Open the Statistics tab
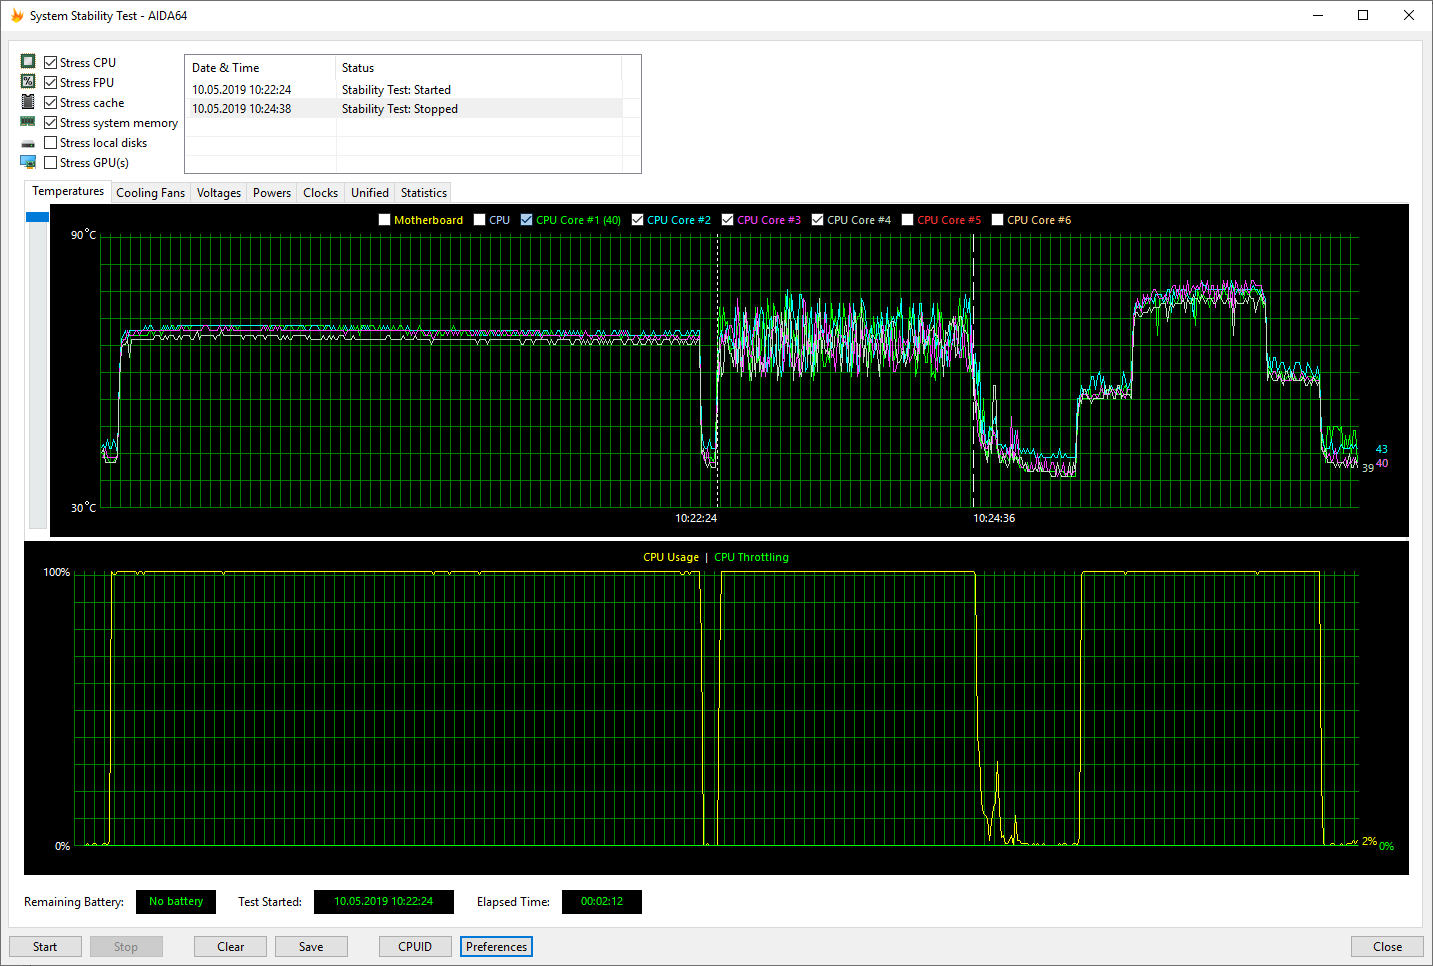The width and height of the screenshot is (1433, 966). point(424,193)
